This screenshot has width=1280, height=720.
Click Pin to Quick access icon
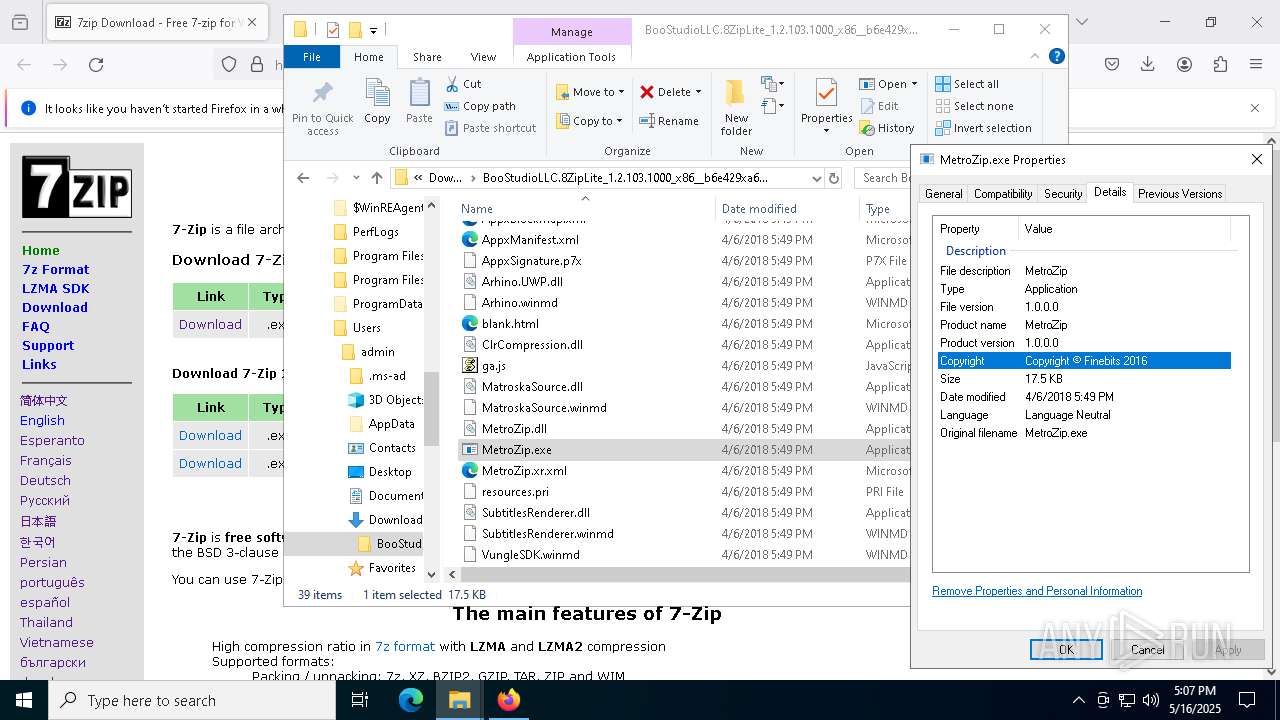(322, 107)
